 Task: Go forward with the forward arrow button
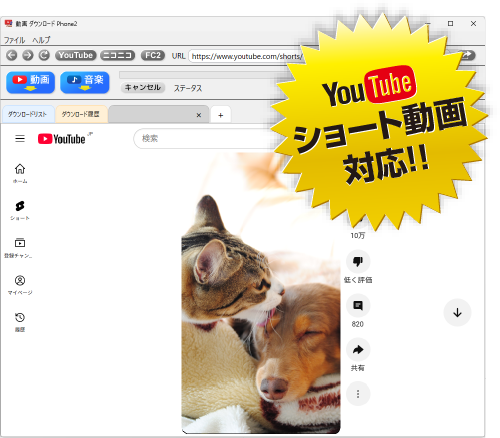(28, 55)
